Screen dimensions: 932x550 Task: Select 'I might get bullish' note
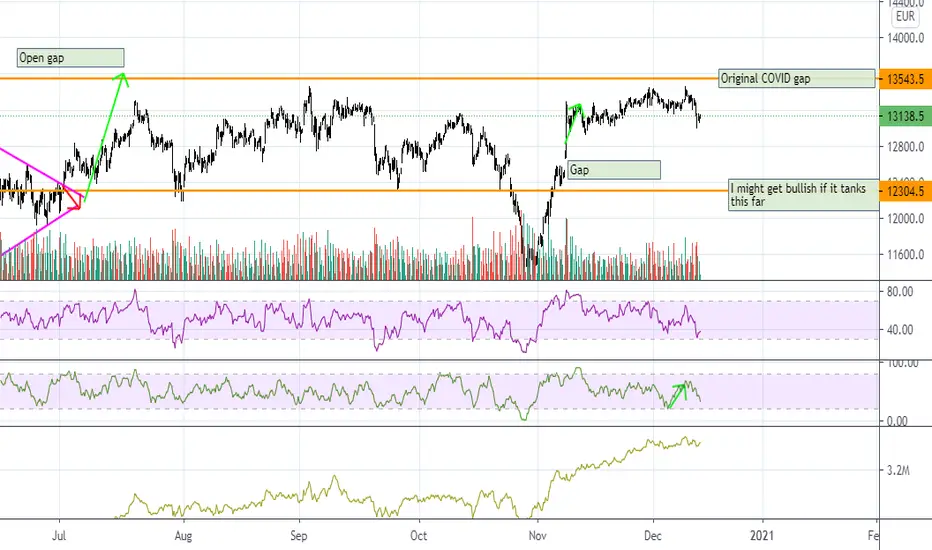(804, 195)
